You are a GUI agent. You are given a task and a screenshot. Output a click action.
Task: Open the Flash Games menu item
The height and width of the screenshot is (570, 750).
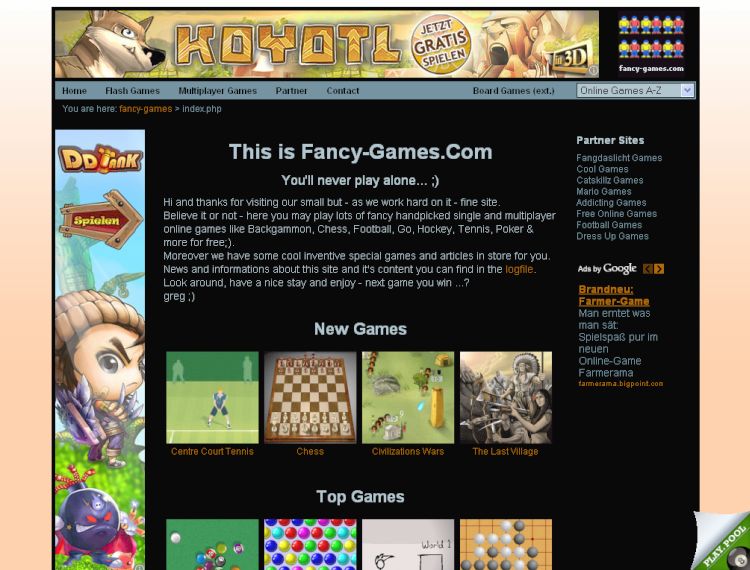tap(132, 91)
